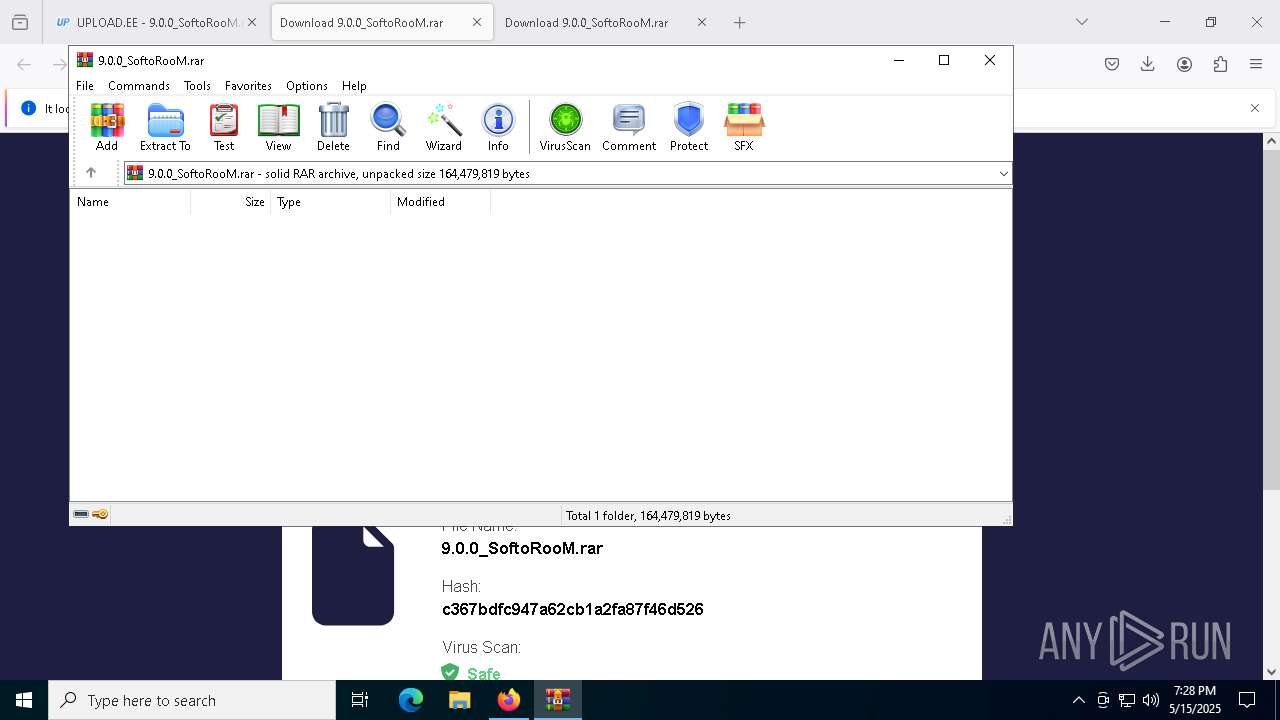Click the archive path address field

coord(567,174)
